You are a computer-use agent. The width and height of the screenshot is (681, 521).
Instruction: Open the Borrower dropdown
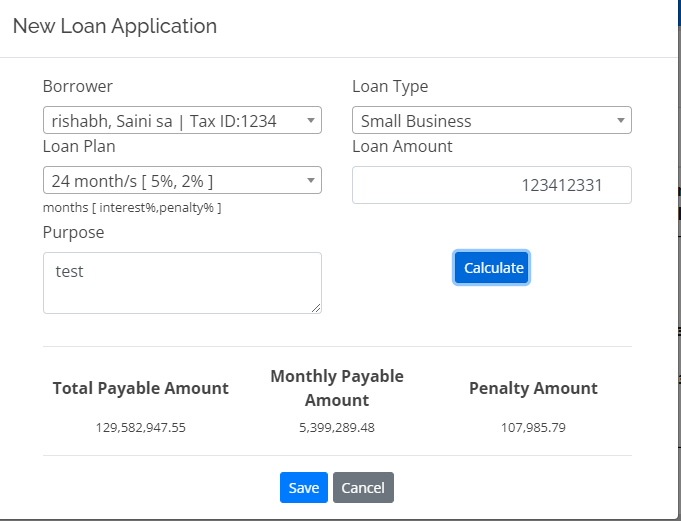click(x=182, y=120)
